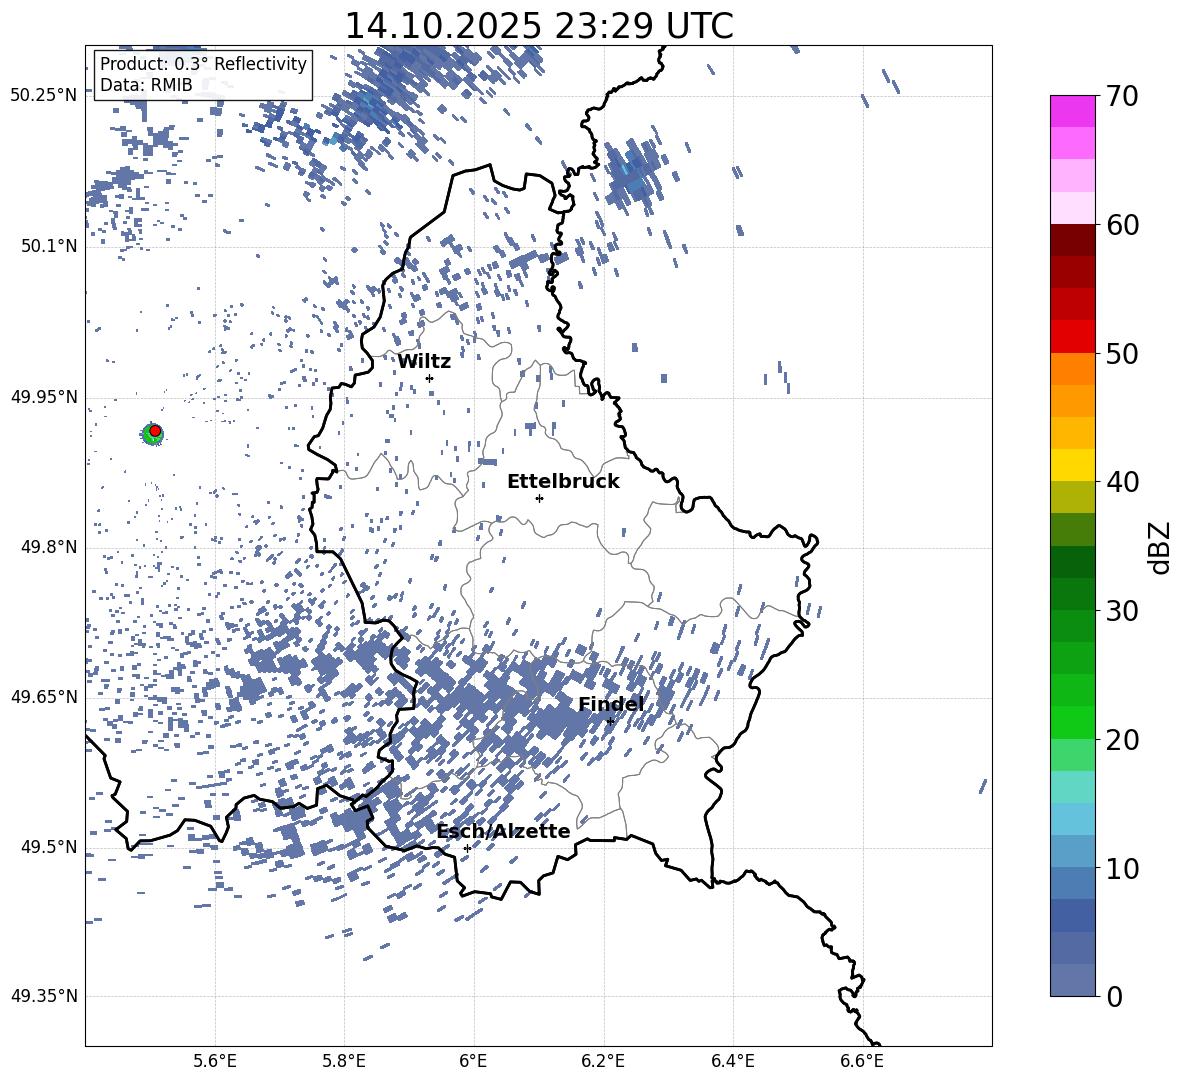Click the 6.6°E longitude label

862,1061
